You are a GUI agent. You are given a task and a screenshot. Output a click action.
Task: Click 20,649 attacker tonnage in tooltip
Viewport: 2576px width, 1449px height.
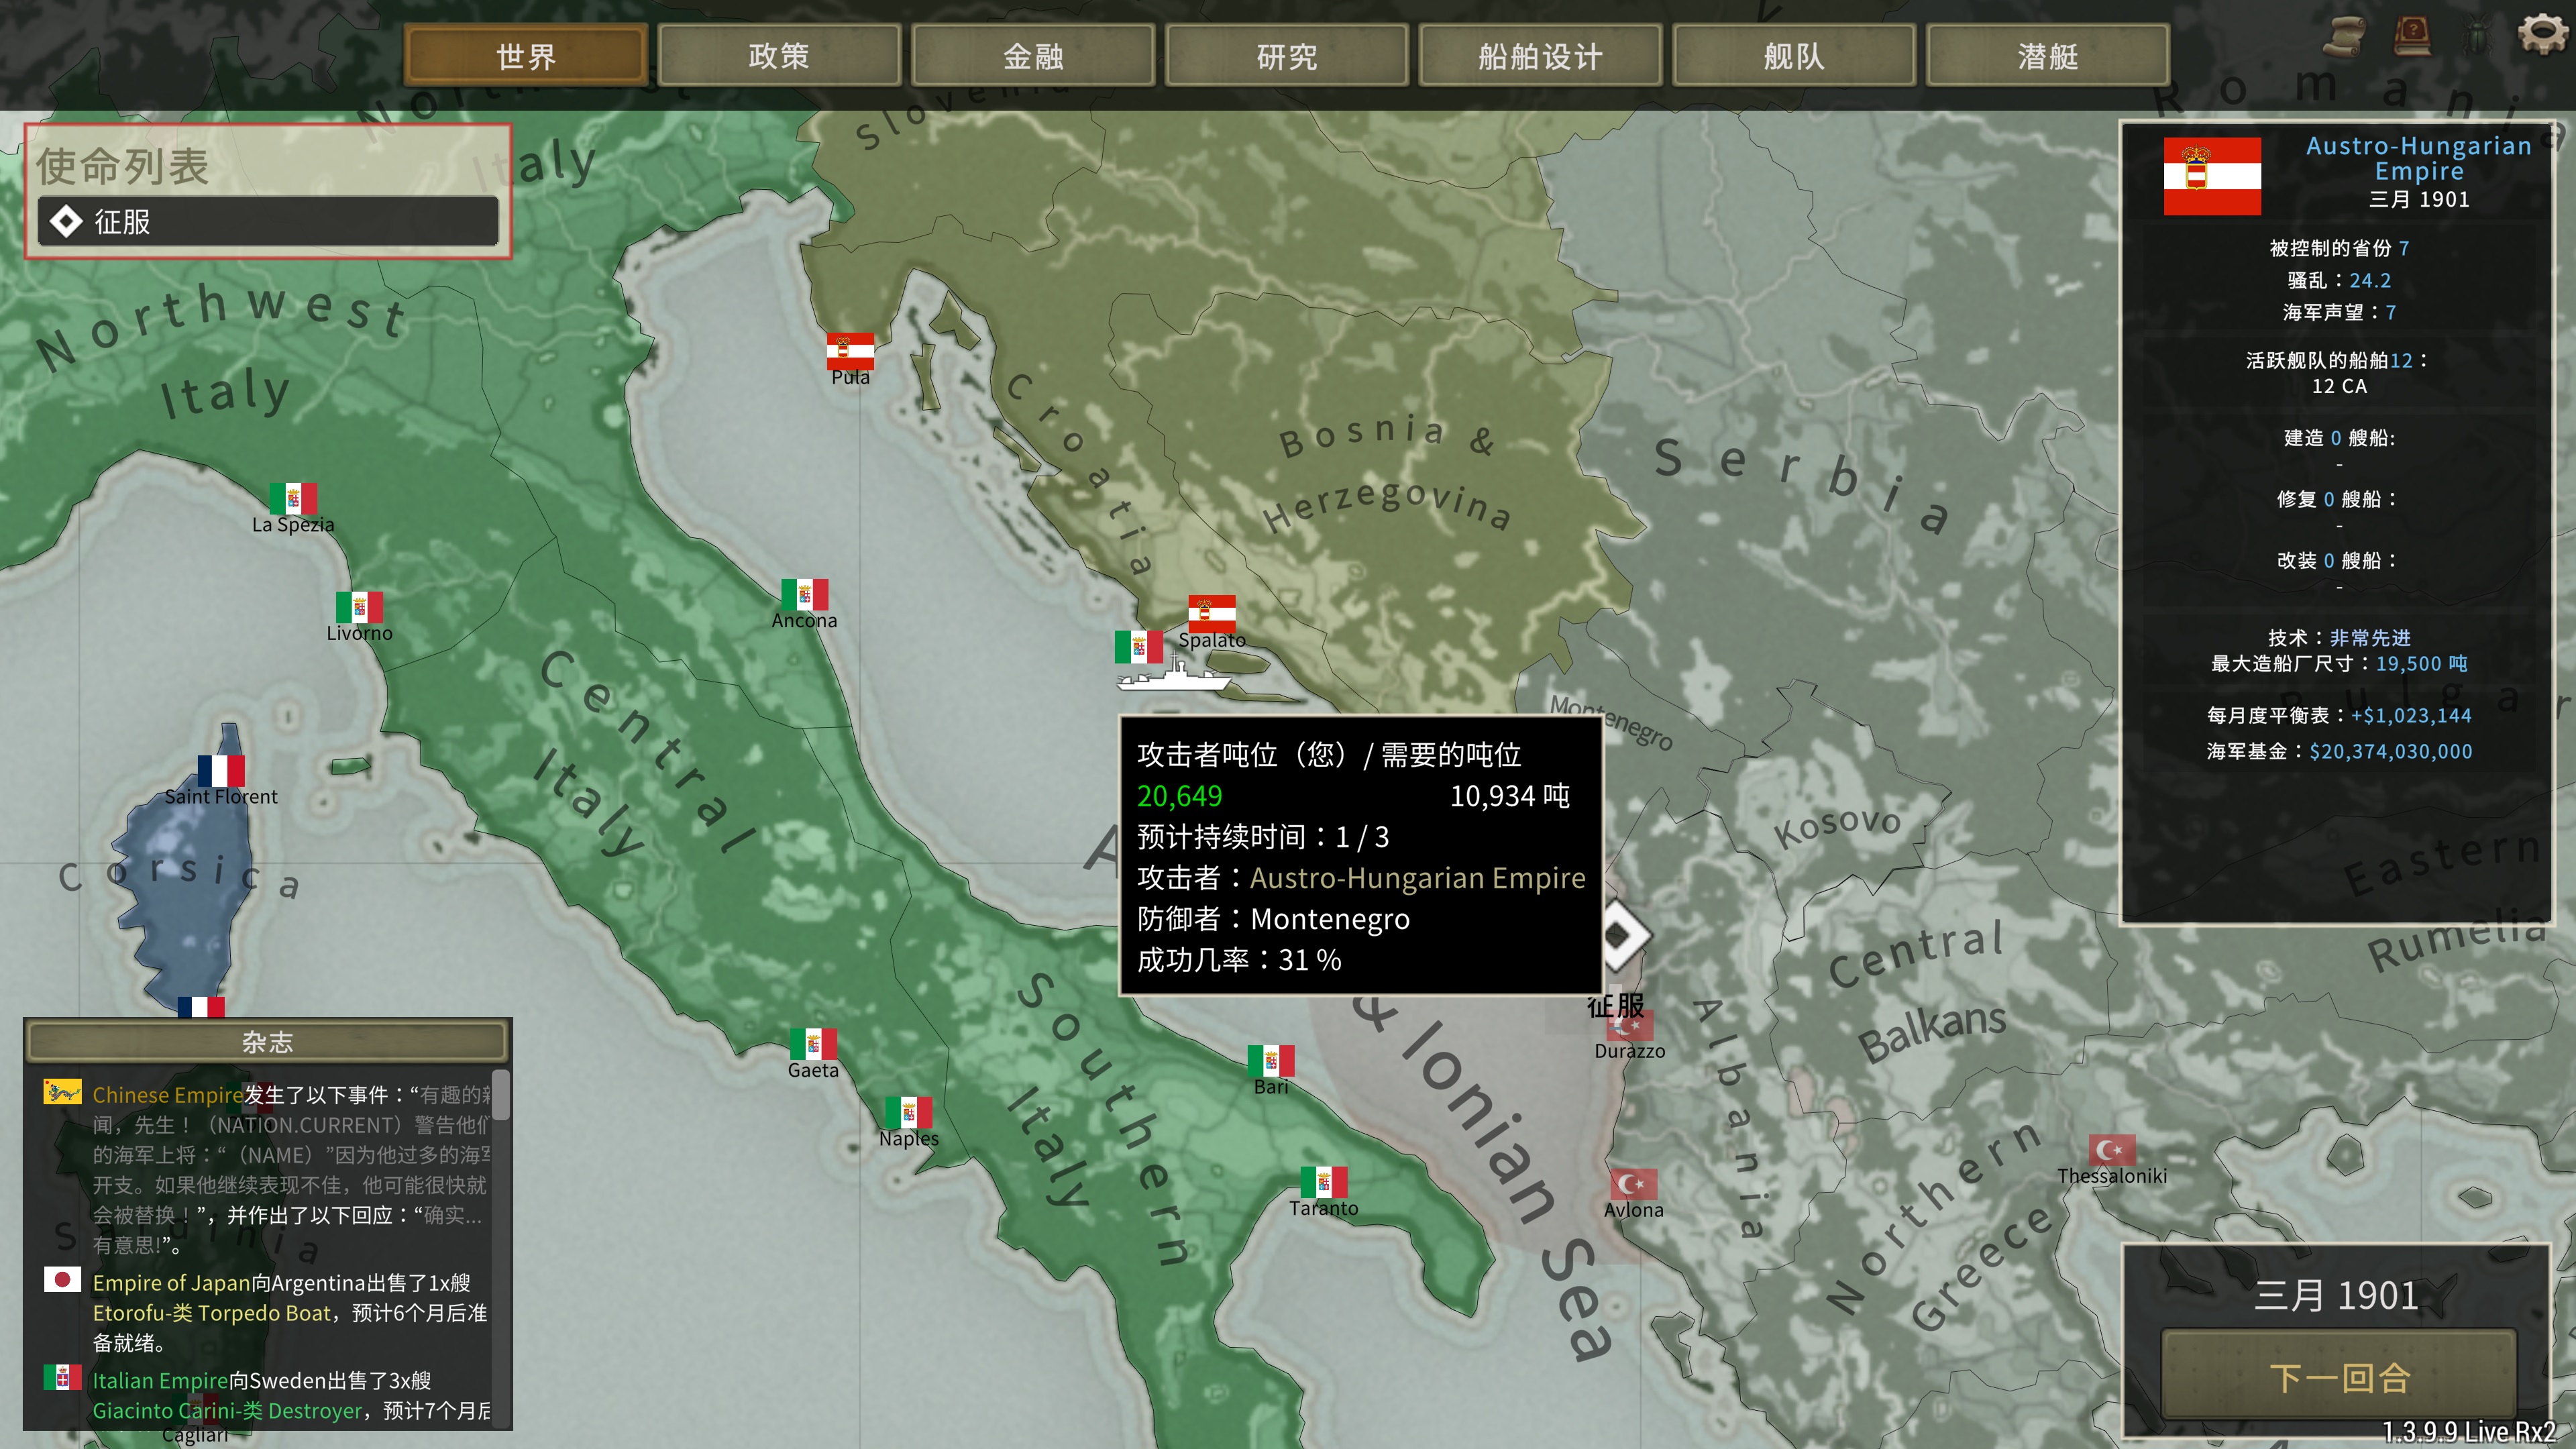pos(1179,796)
